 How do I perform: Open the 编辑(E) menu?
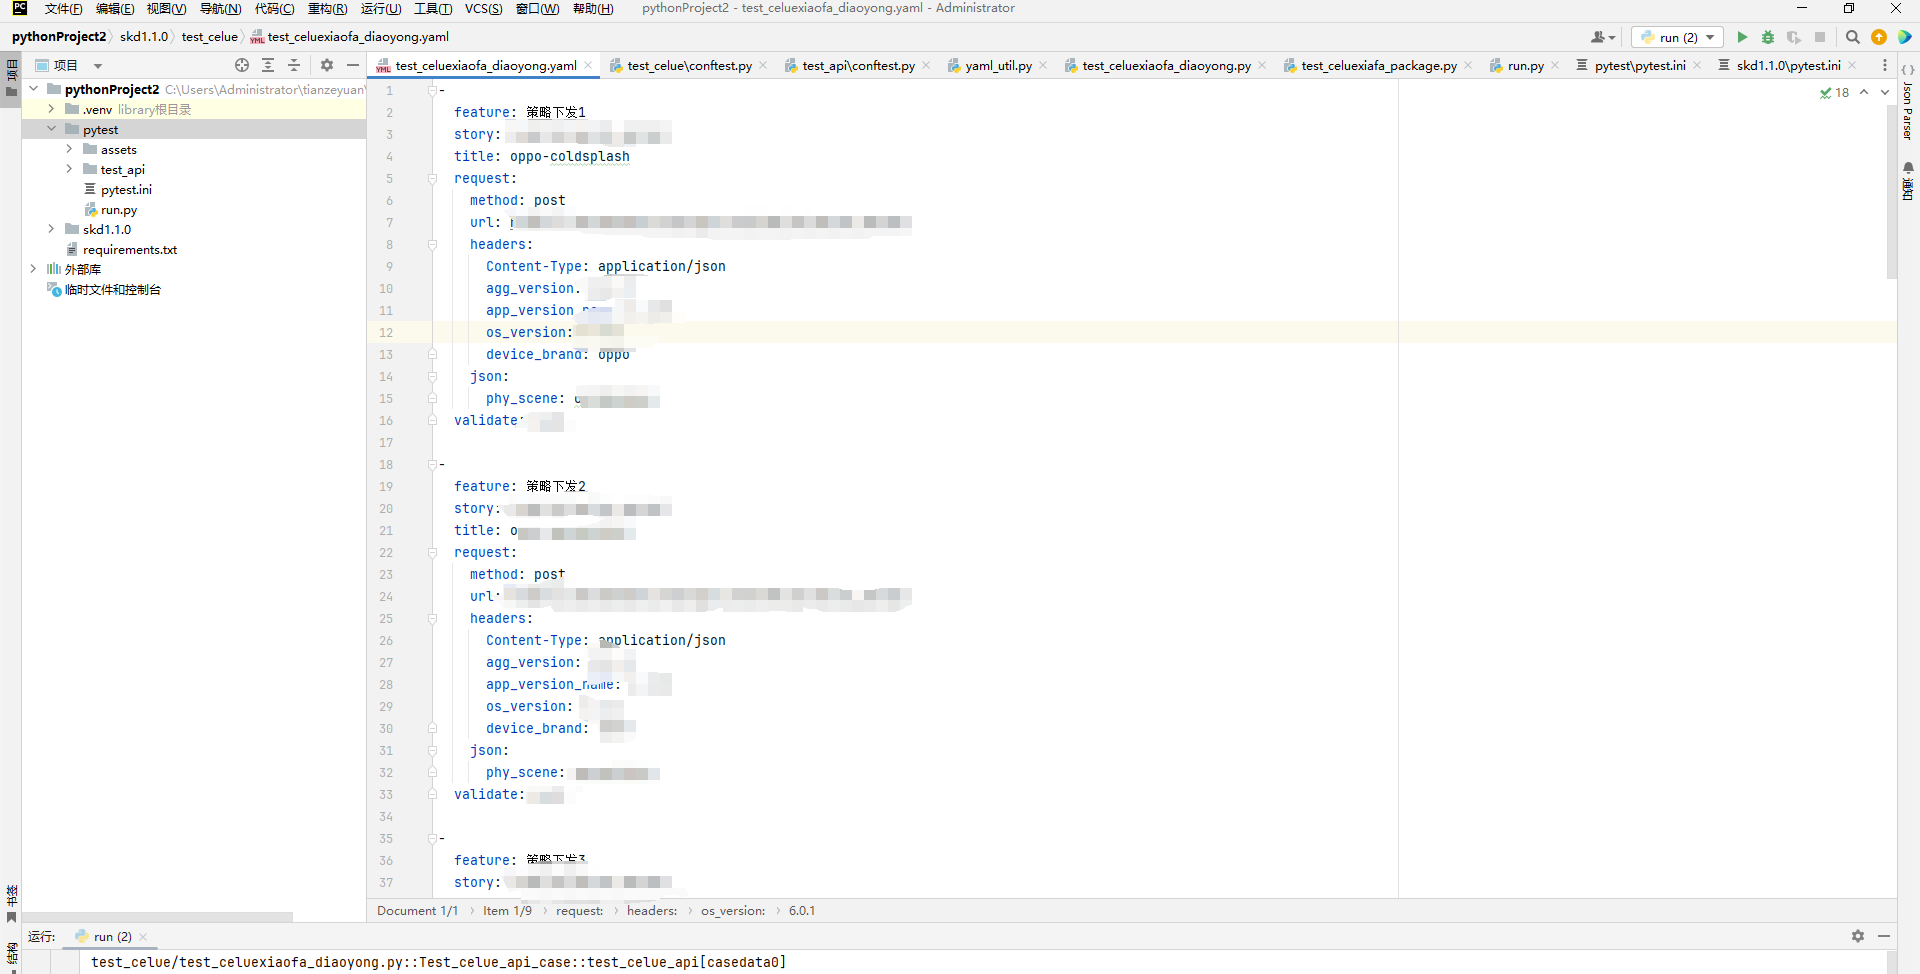(x=115, y=9)
